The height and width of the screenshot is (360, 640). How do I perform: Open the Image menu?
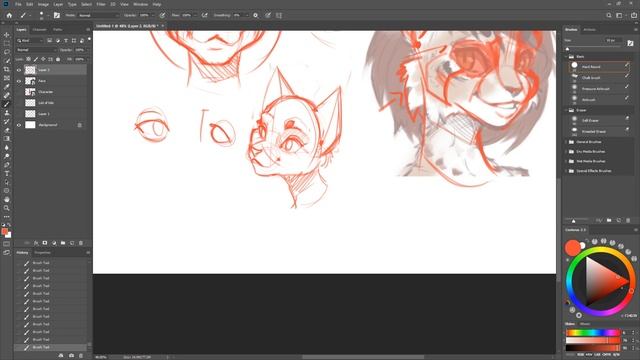(x=43, y=4)
